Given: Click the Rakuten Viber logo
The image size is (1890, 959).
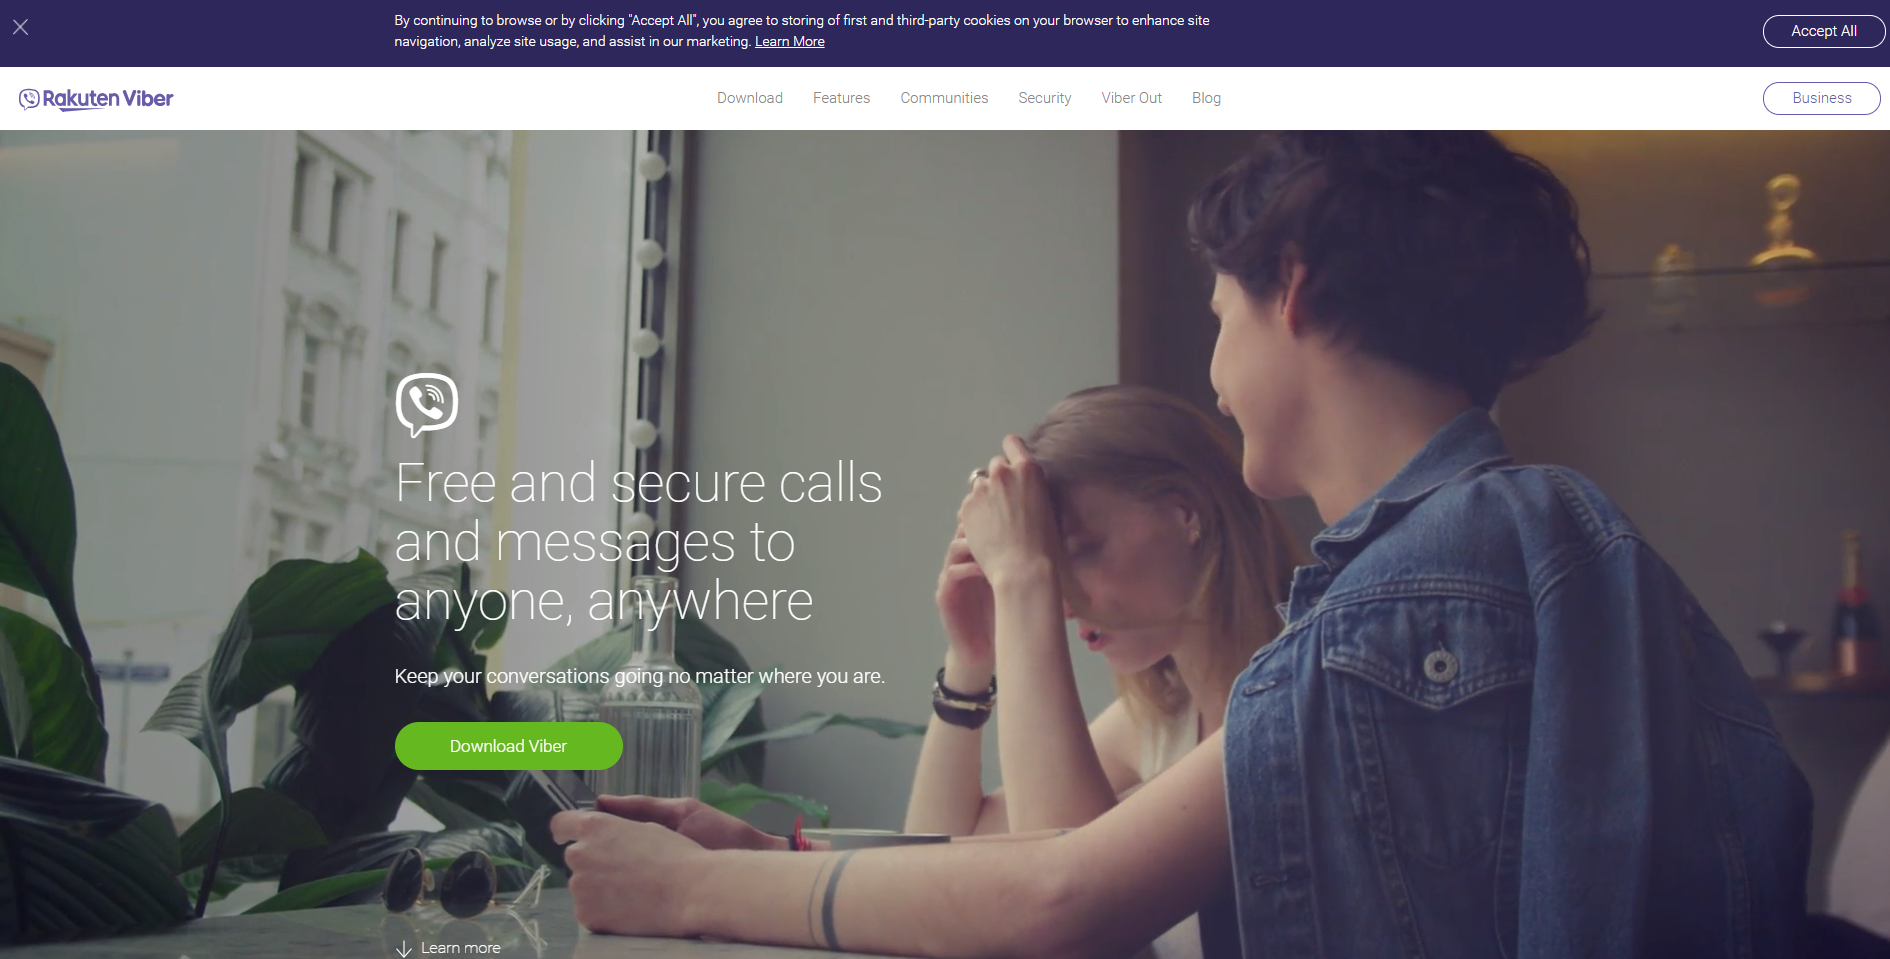Looking at the screenshot, I should click(x=96, y=98).
